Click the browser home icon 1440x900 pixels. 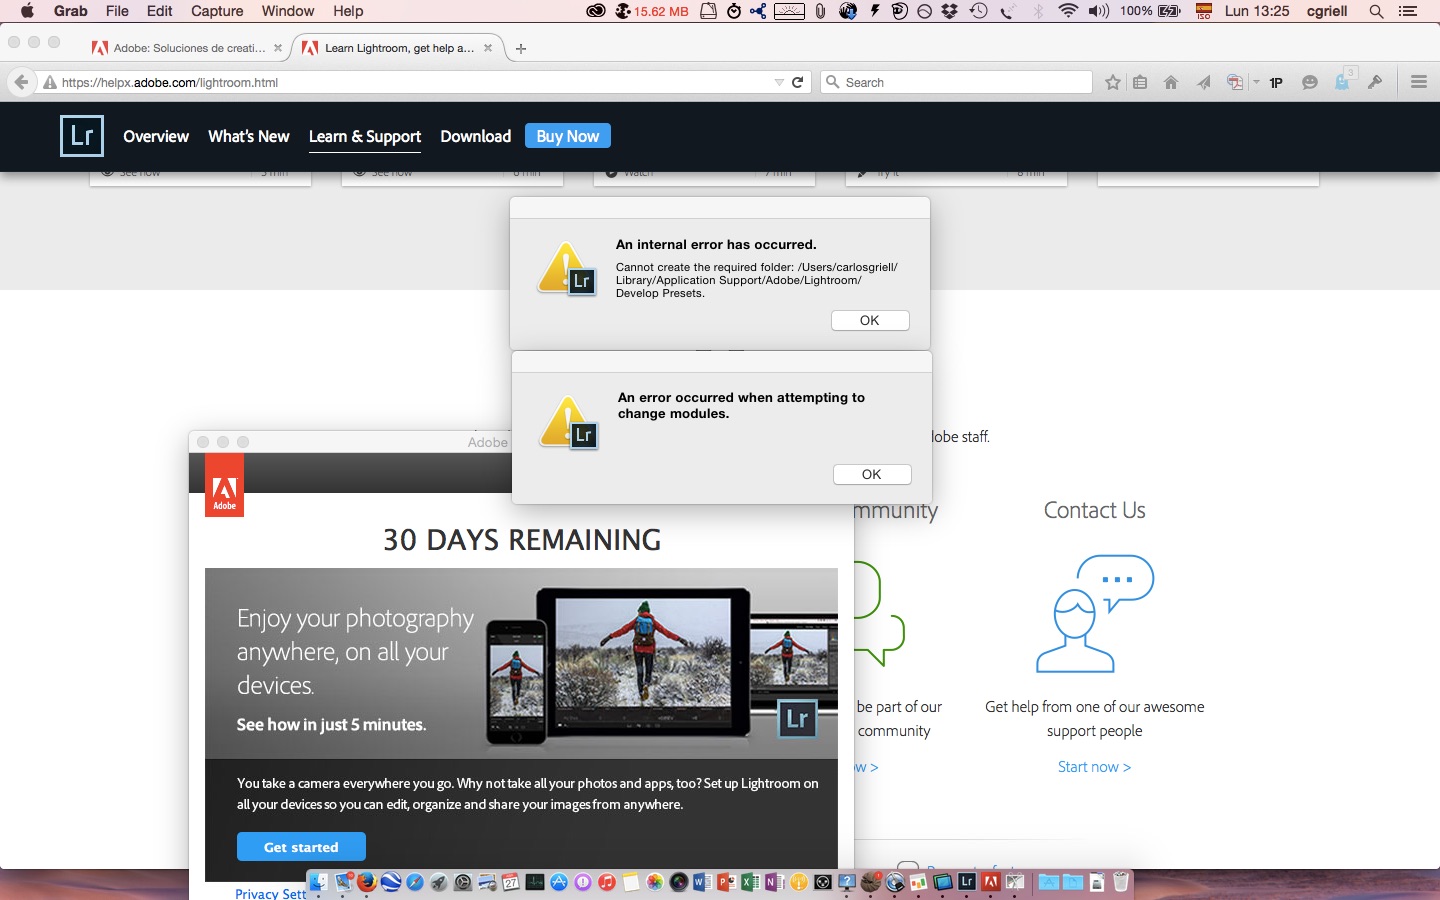pos(1171,83)
